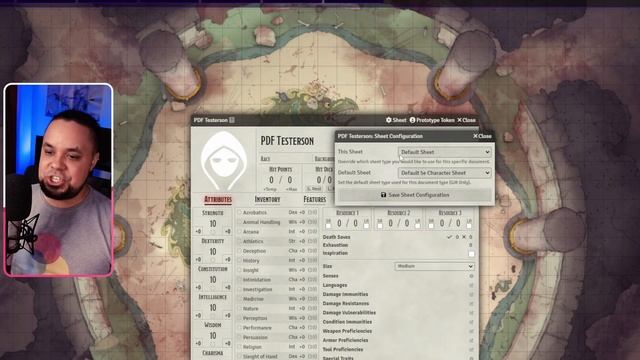Toggle Arcana proficiency marker

(240, 231)
